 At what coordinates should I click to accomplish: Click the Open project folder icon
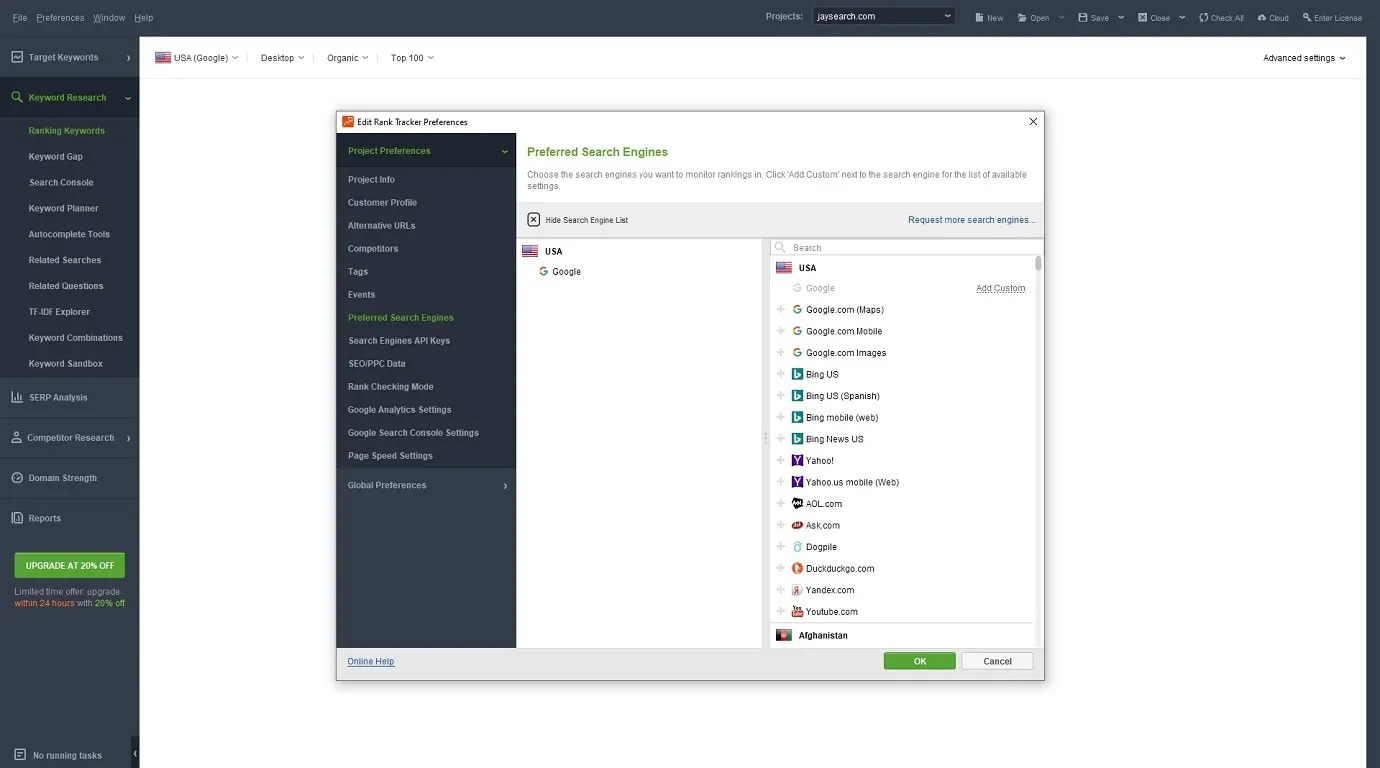click(x=1023, y=17)
